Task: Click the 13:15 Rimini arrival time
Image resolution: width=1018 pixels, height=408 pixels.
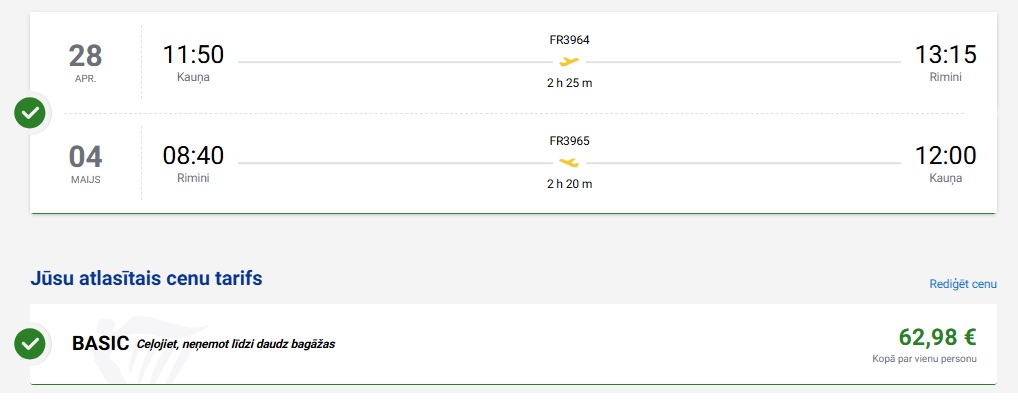Action: pos(945,55)
